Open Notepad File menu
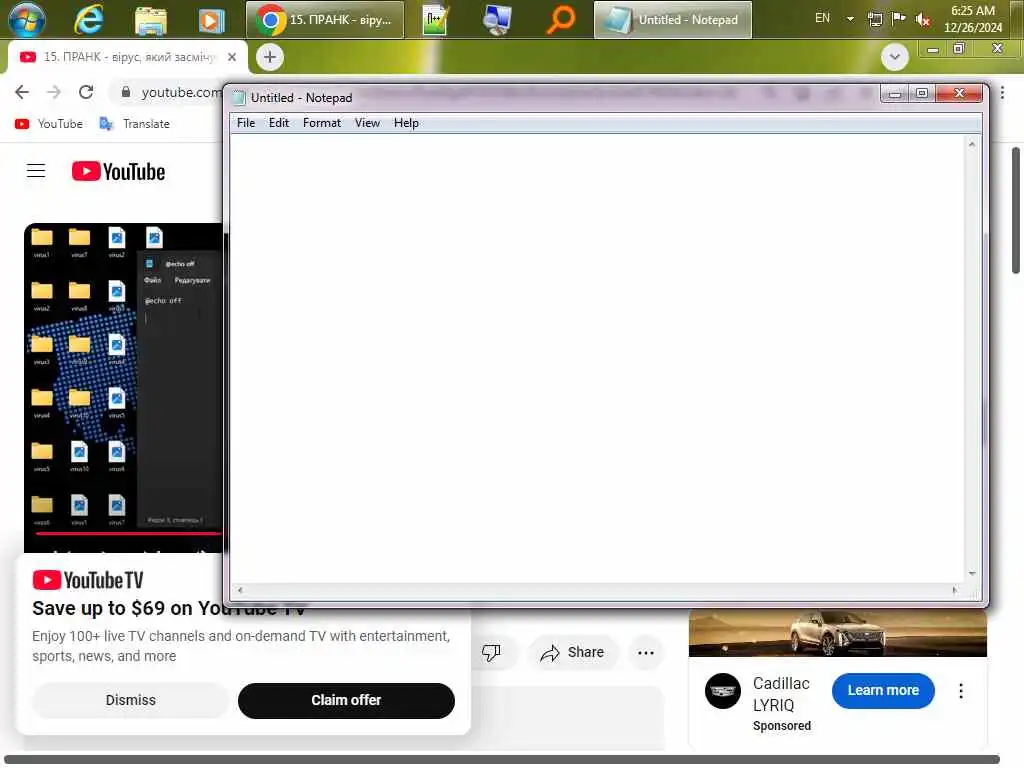1024x768 pixels. (246, 123)
